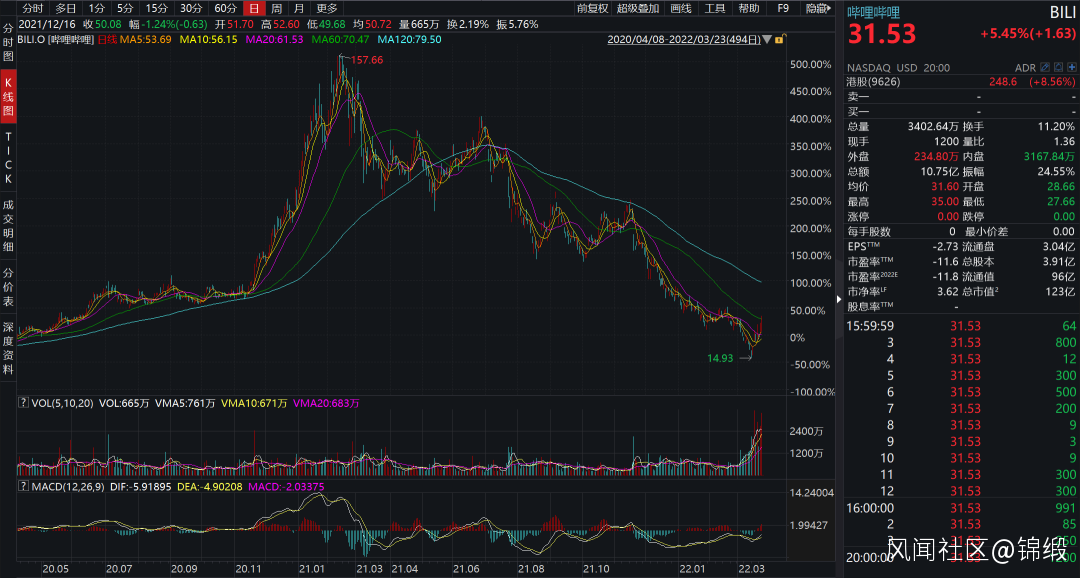Open the 成交明细 side tab
Screen dimensions: 1080x578
point(8,226)
